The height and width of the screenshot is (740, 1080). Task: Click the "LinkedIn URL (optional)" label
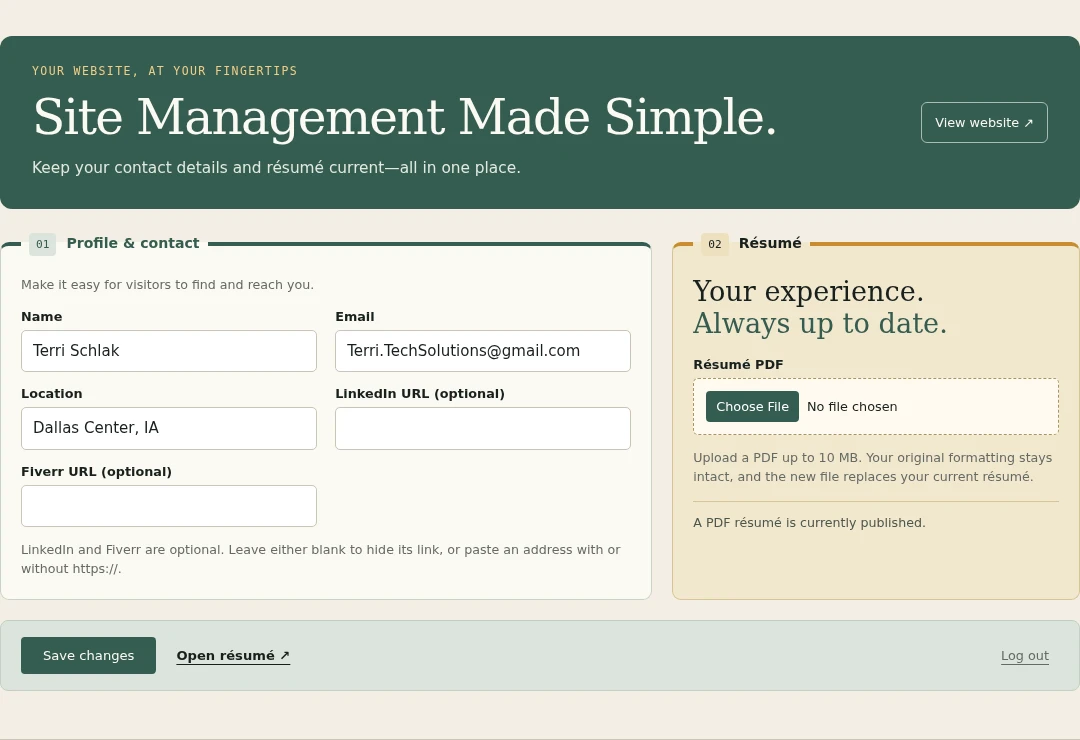click(x=420, y=393)
